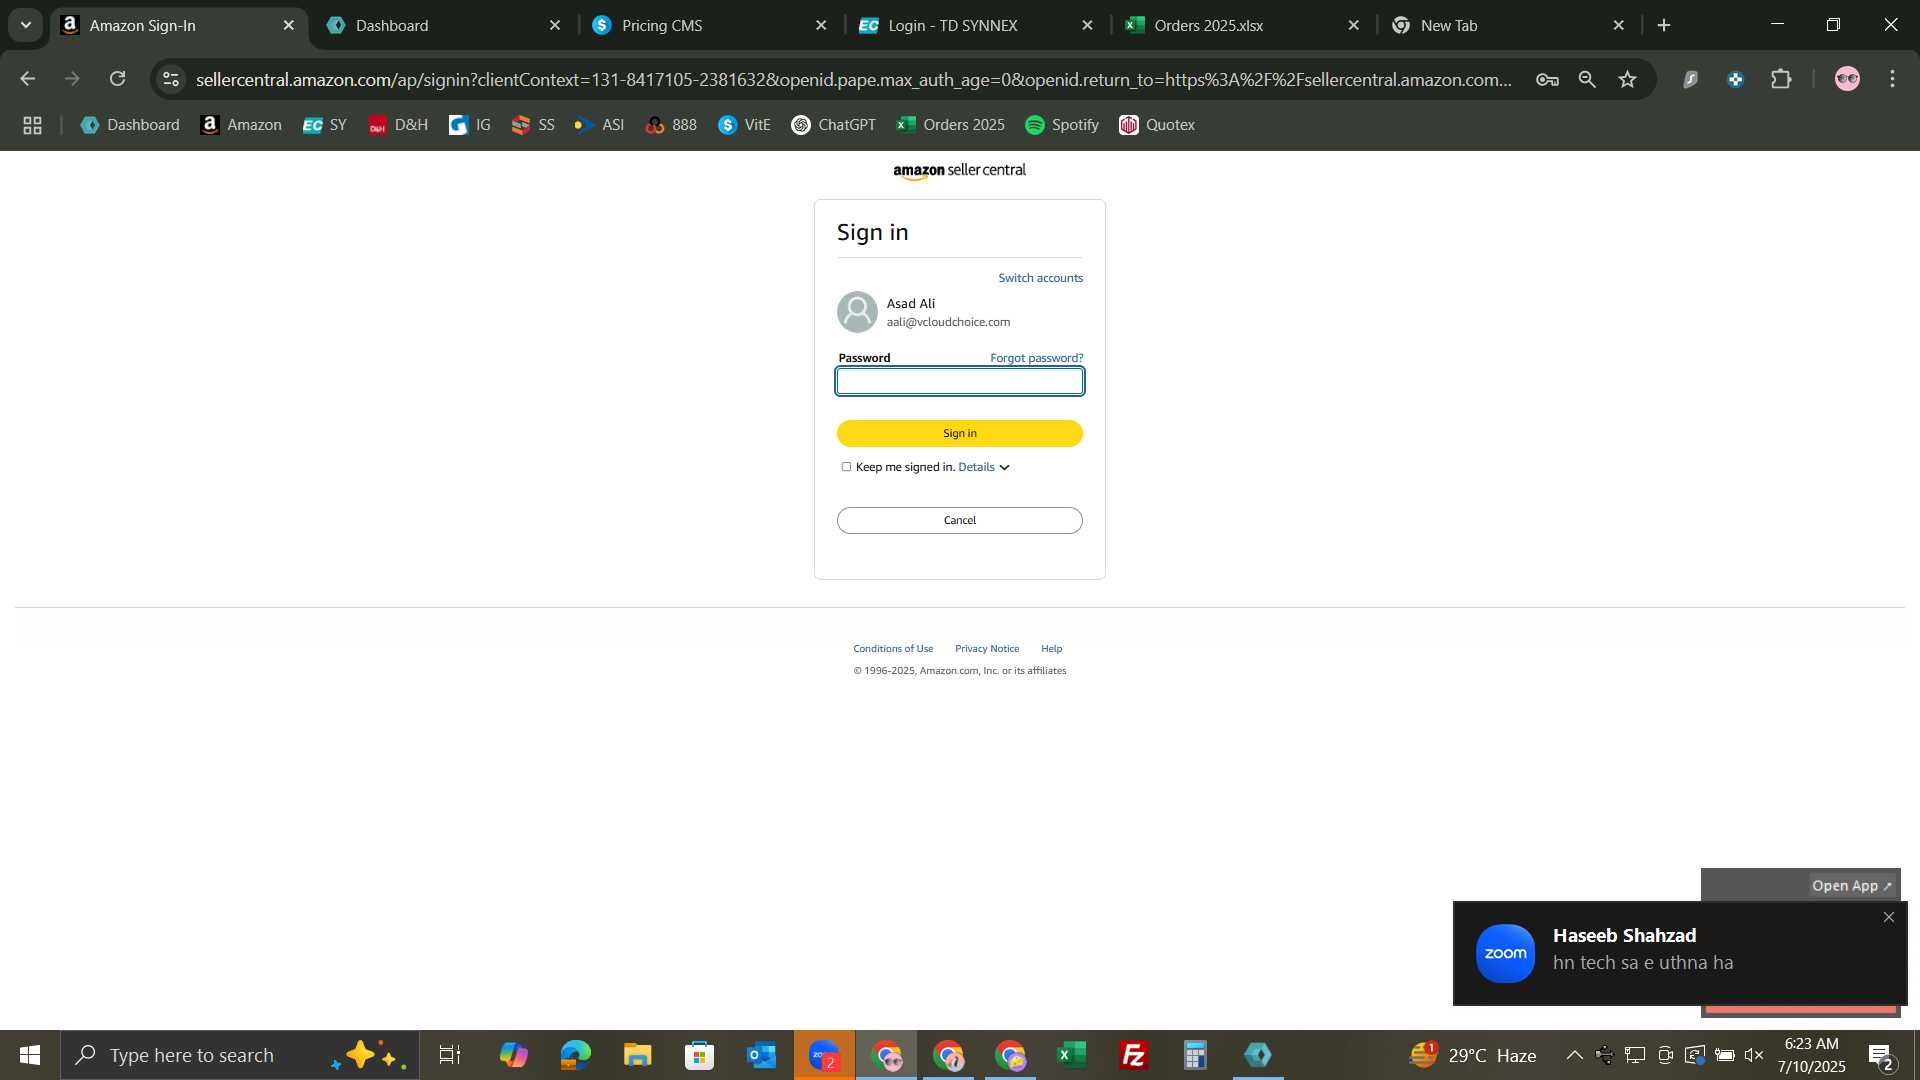Go back to previous page

click(x=28, y=79)
